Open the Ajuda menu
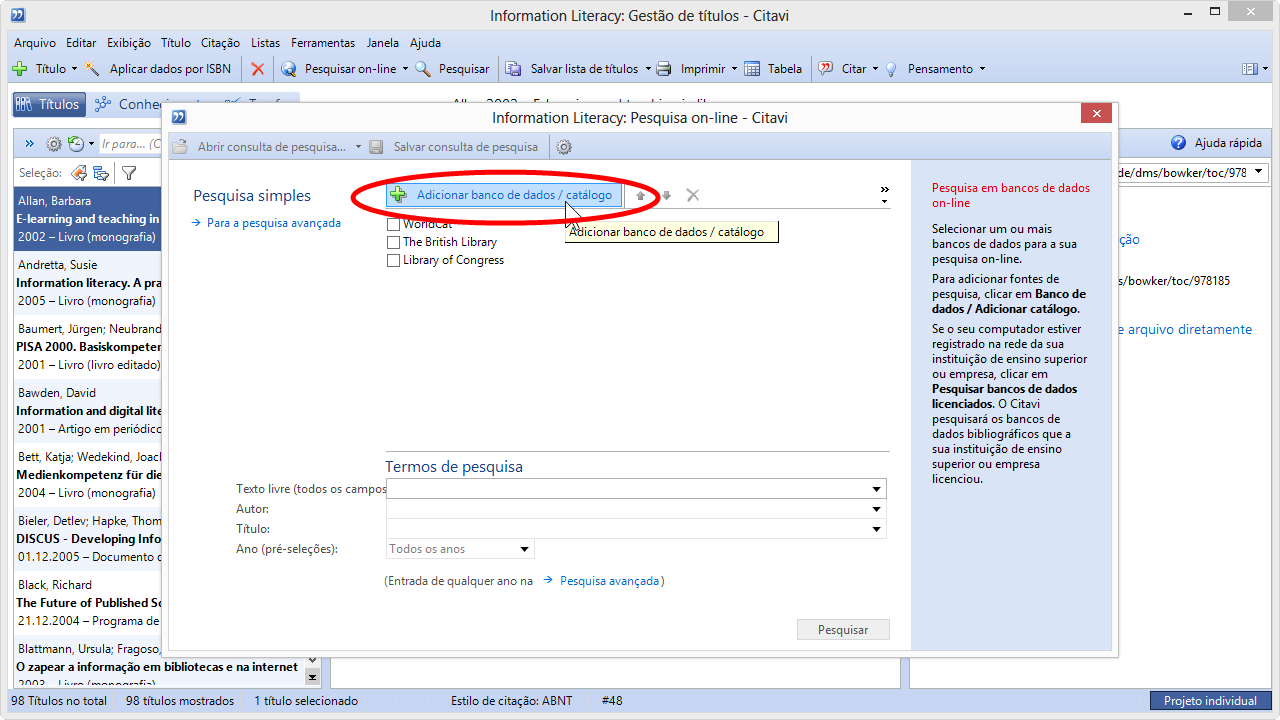1280x720 pixels. click(425, 43)
